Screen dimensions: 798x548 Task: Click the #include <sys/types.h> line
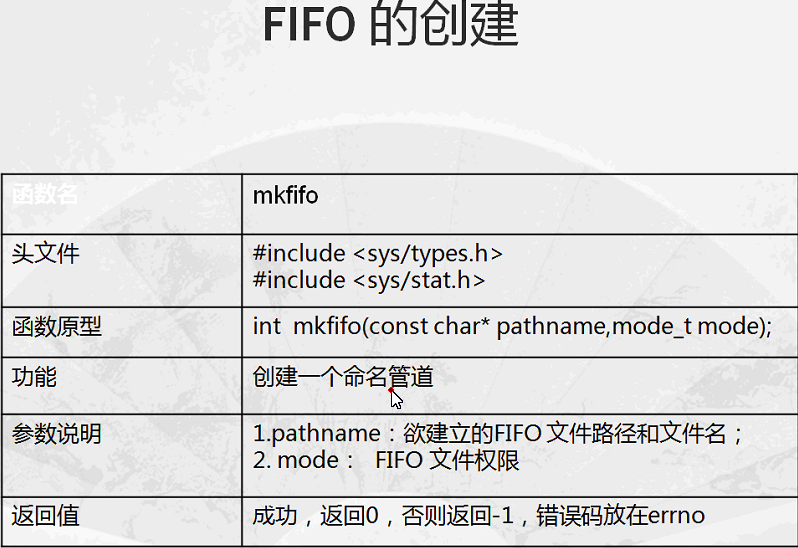378,253
